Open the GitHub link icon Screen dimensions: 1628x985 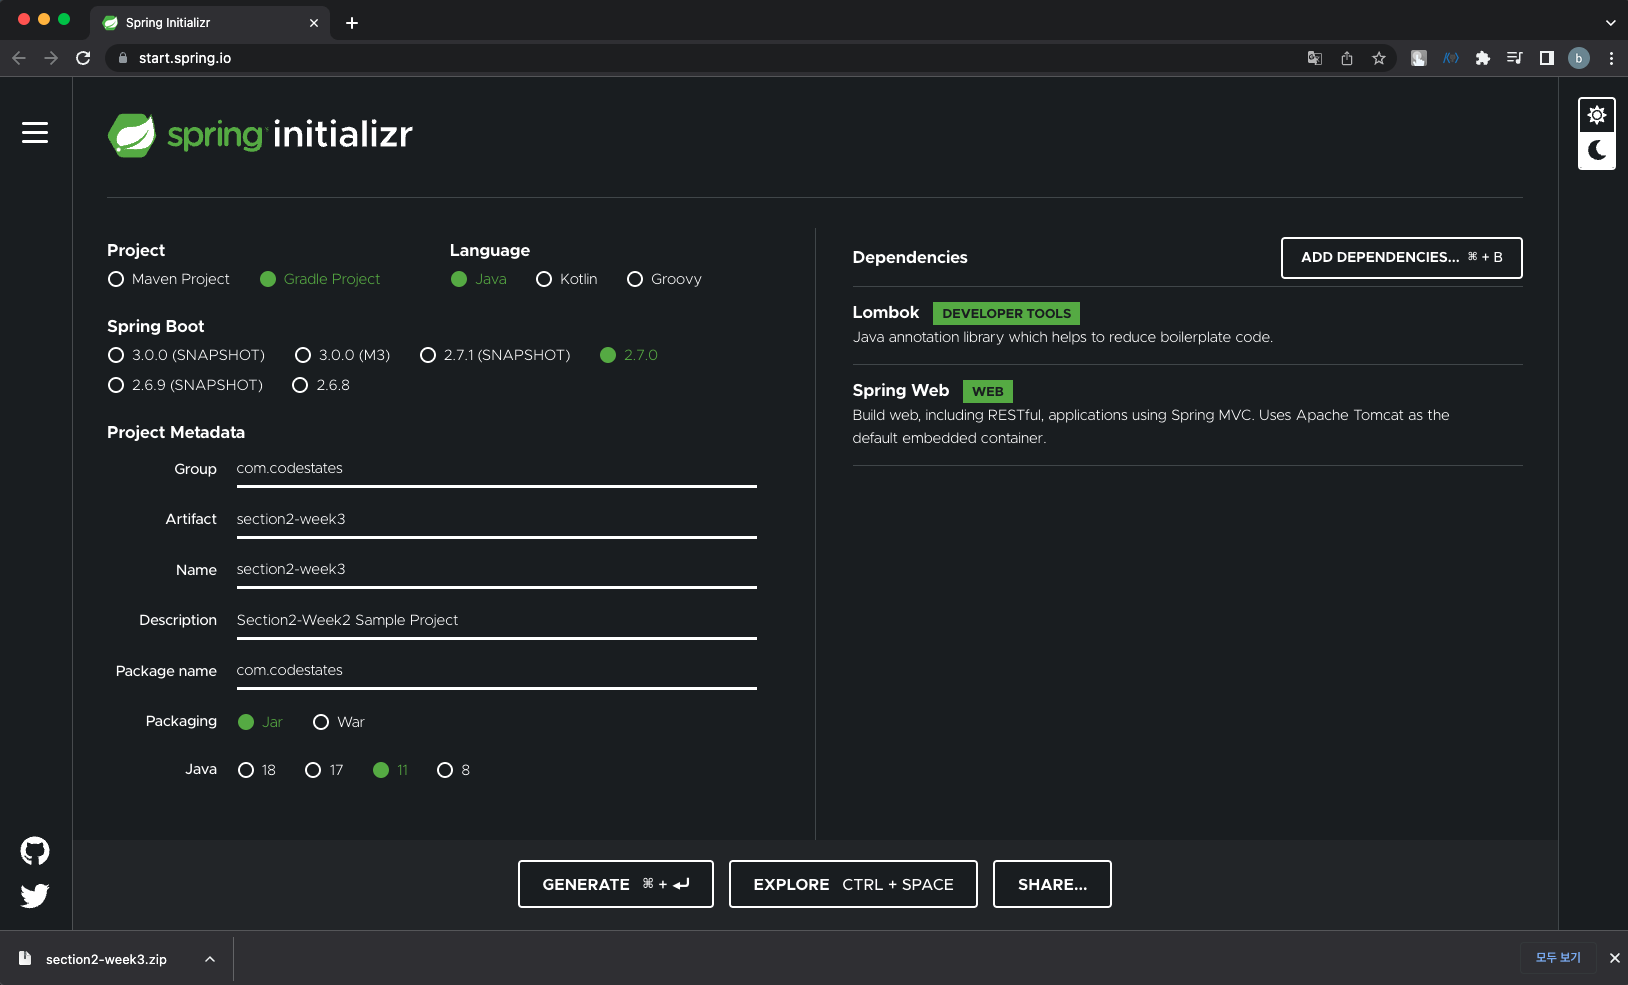click(x=35, y=851)
